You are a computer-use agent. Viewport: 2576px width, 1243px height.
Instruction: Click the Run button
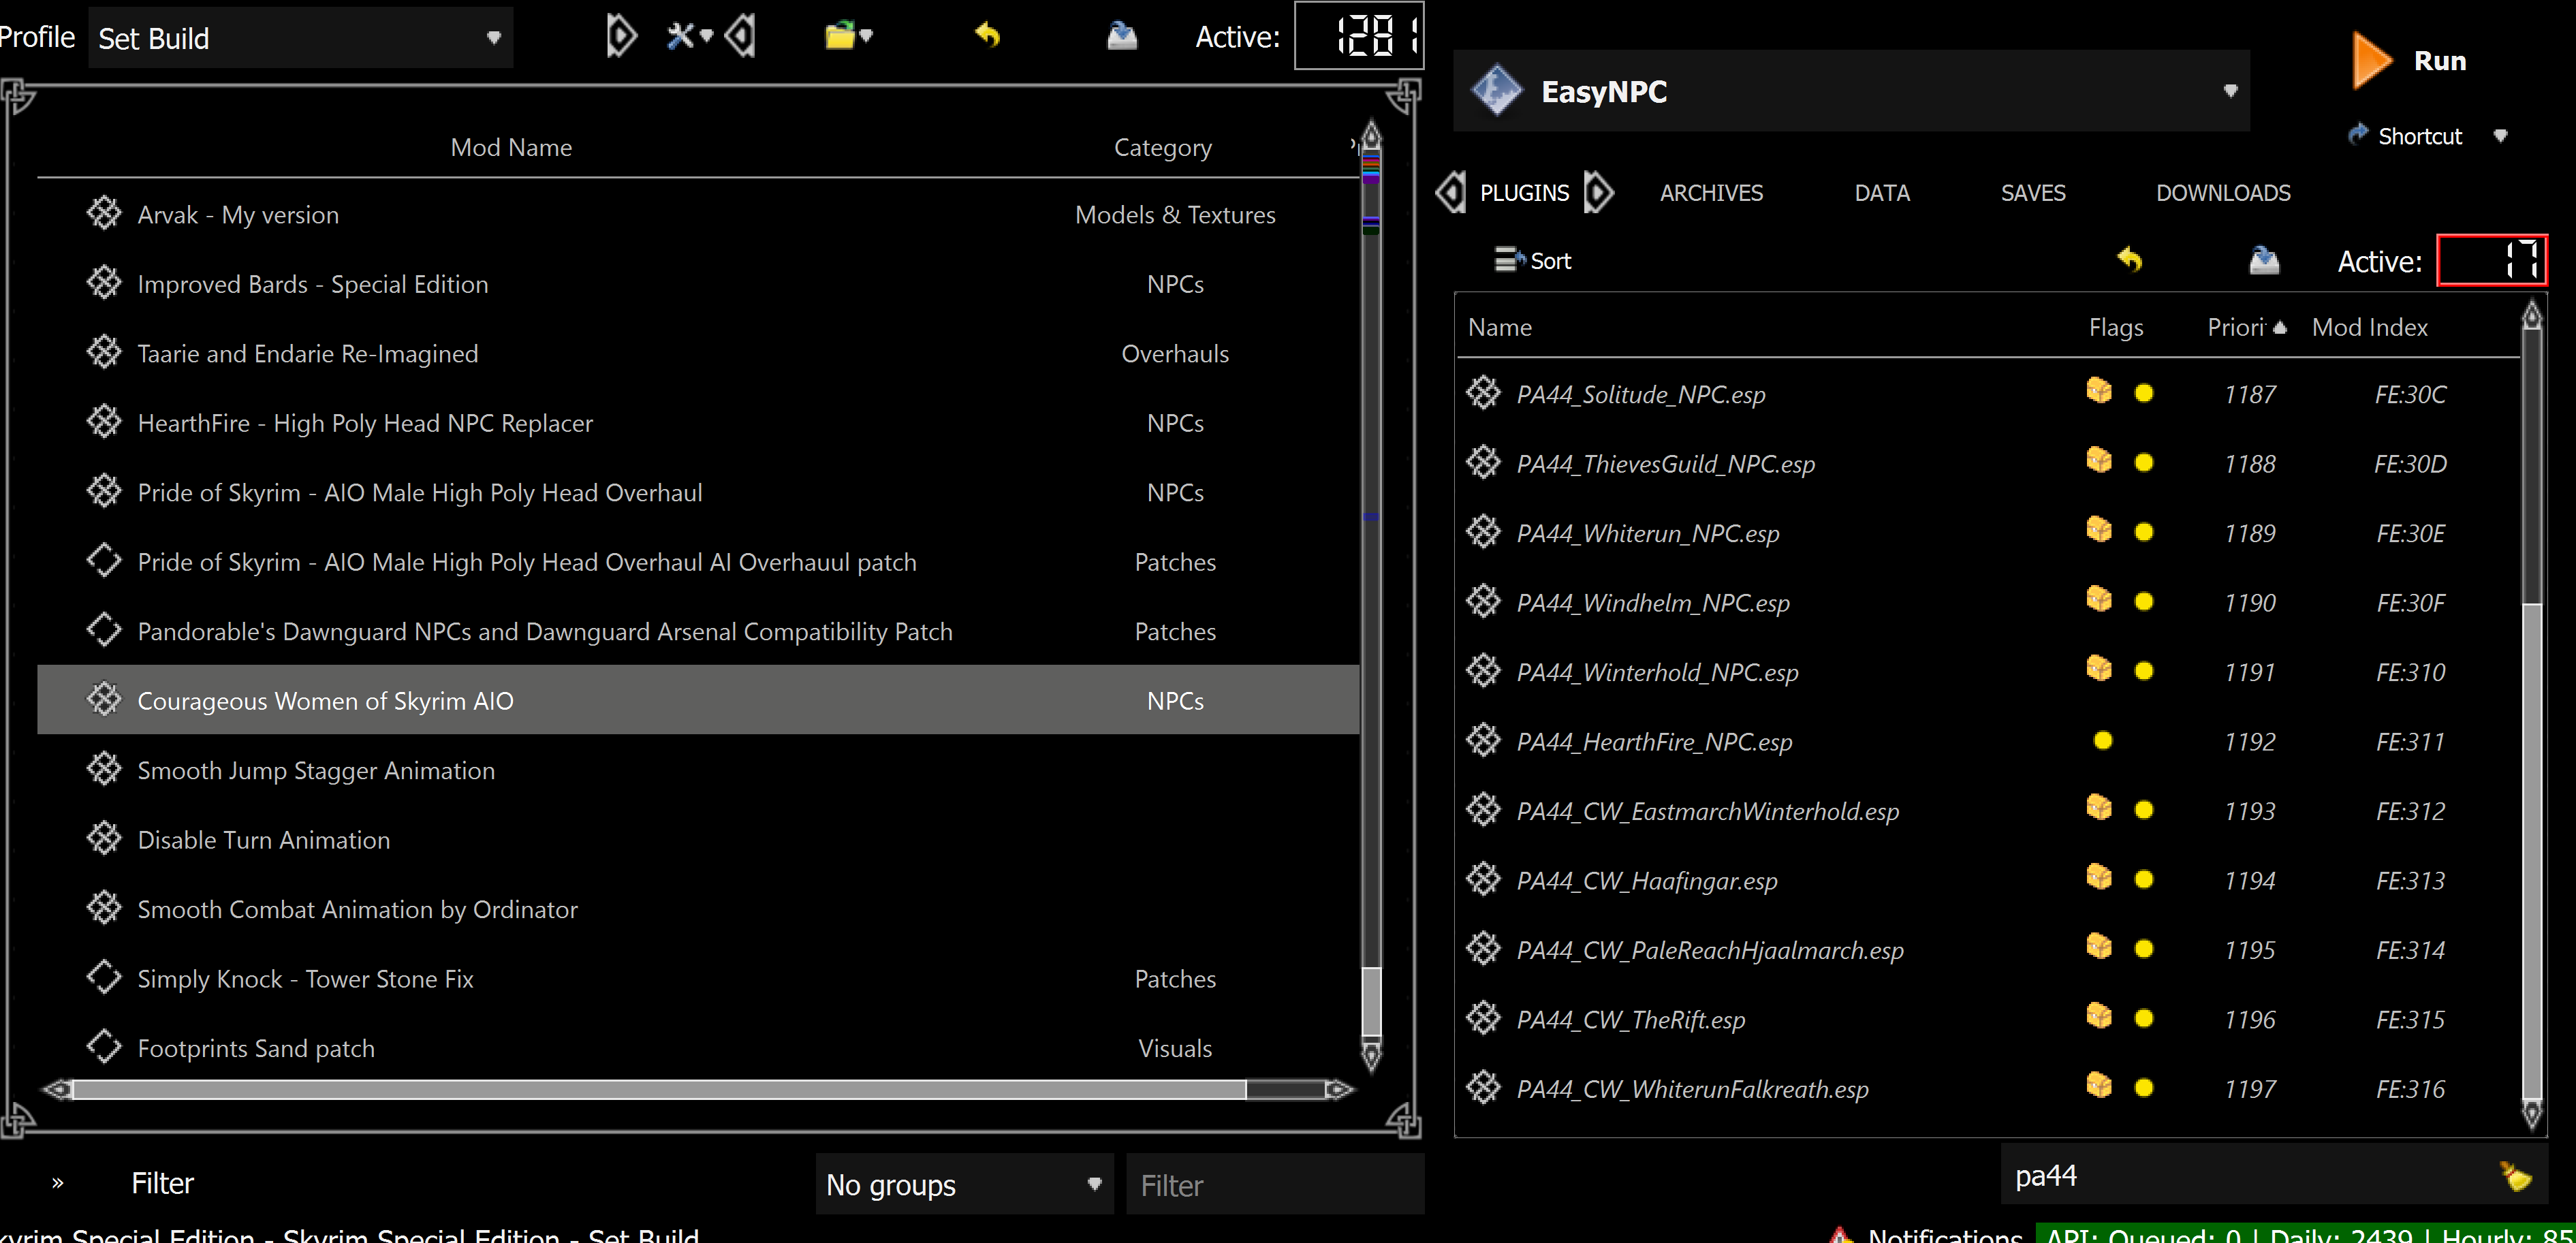tap(2440, 60)
